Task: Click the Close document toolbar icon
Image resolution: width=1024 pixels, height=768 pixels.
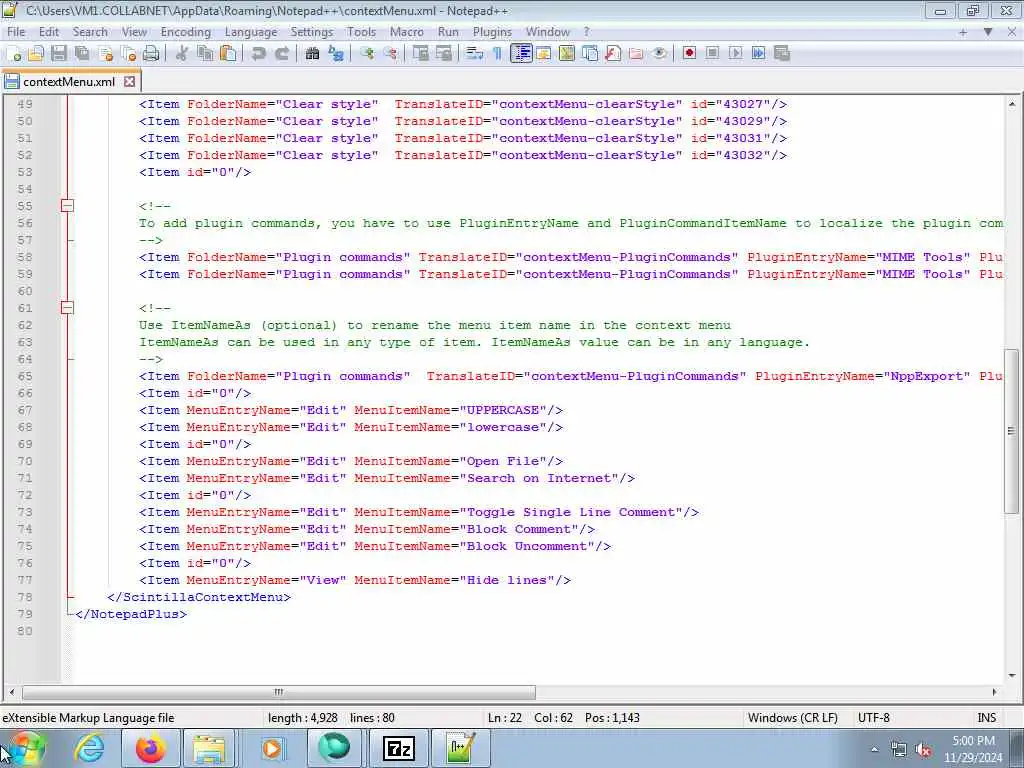Action: [x=106, y=54]
